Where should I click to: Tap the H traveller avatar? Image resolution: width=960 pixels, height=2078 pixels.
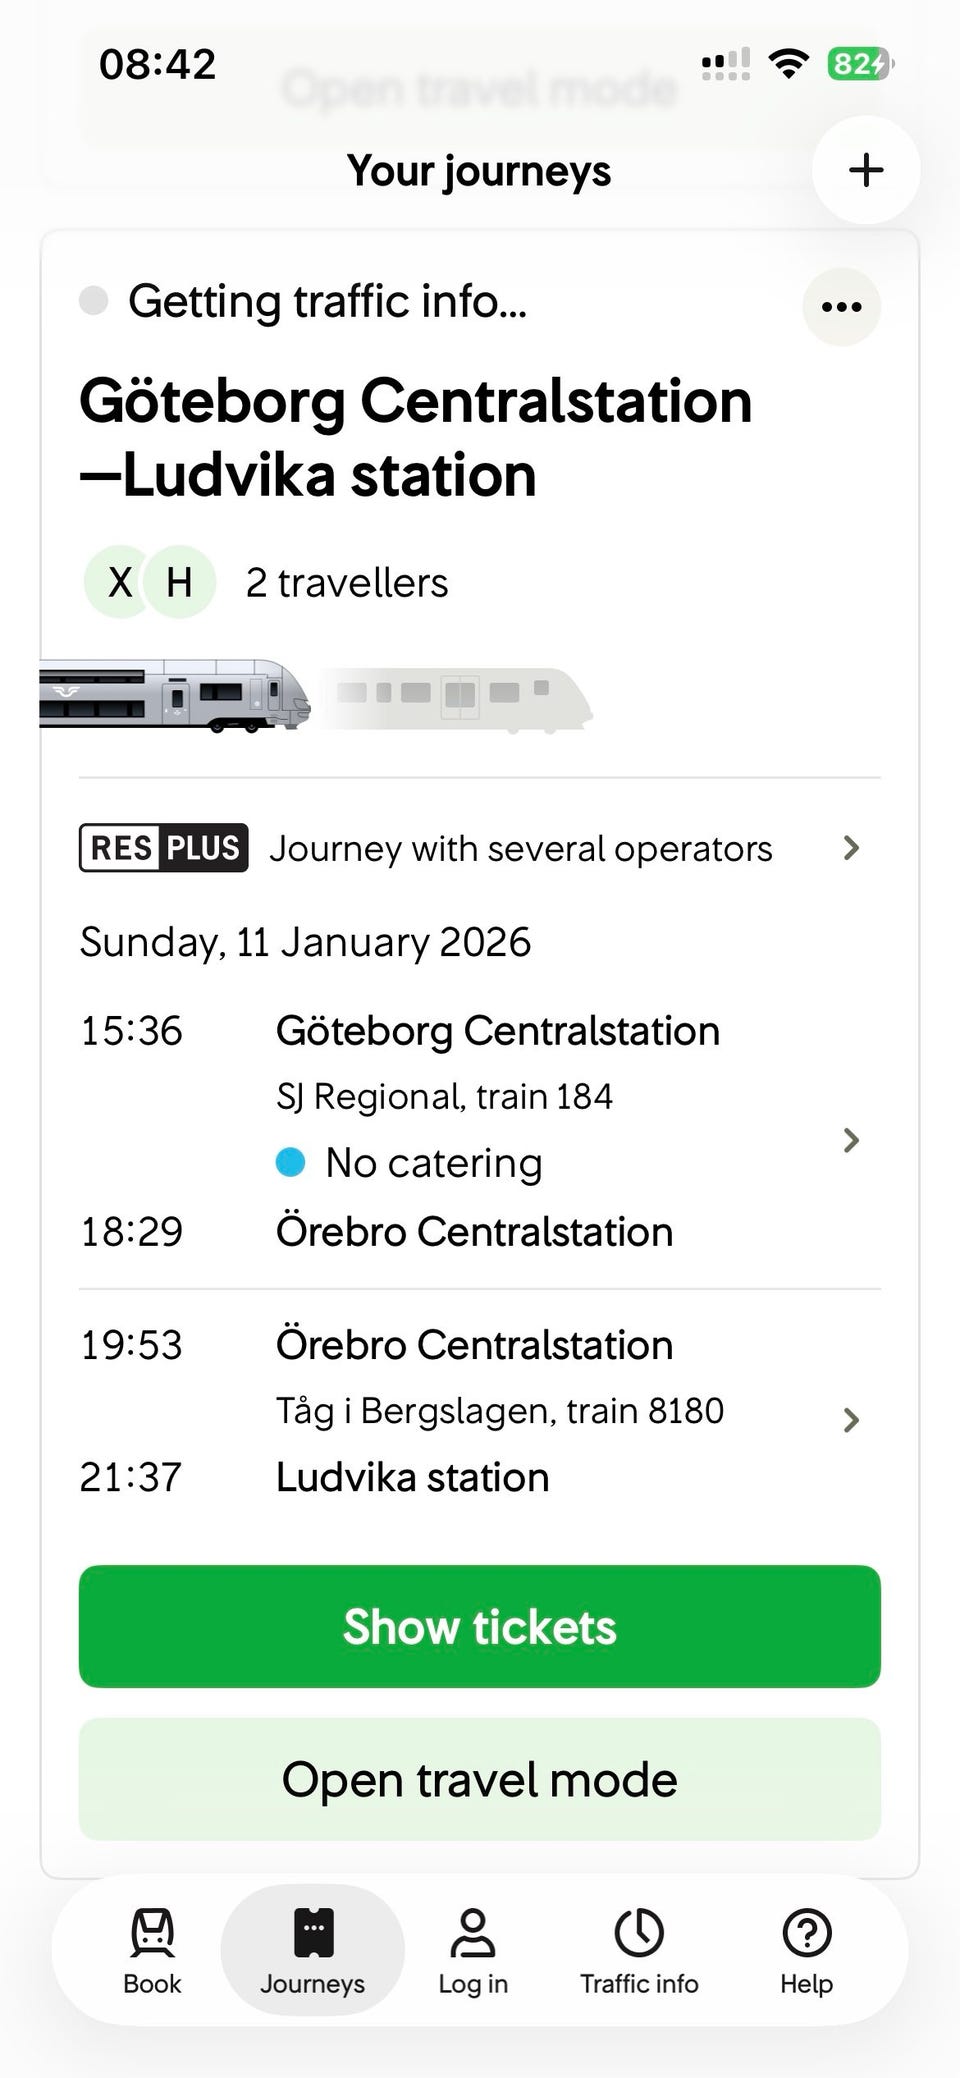180,582
